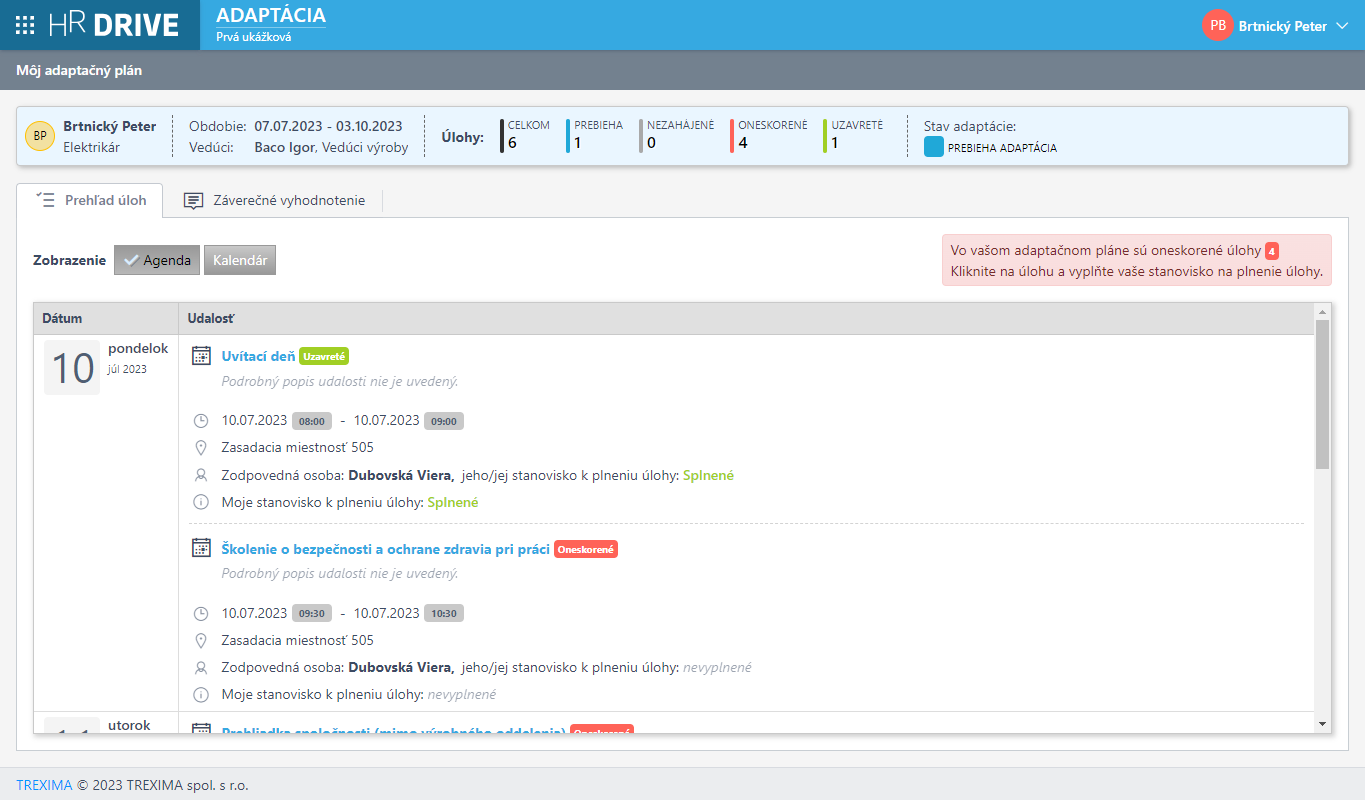
Task: Open the Záverečné vyhodnotenie tab
Action: [x=274, y=200]
